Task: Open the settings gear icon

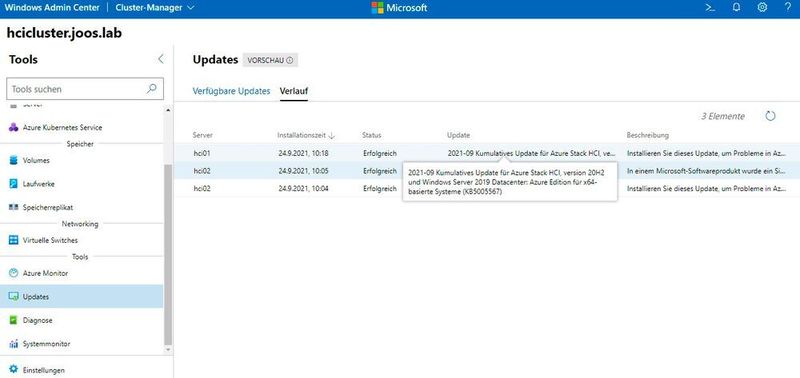Action: pos(762,8)
